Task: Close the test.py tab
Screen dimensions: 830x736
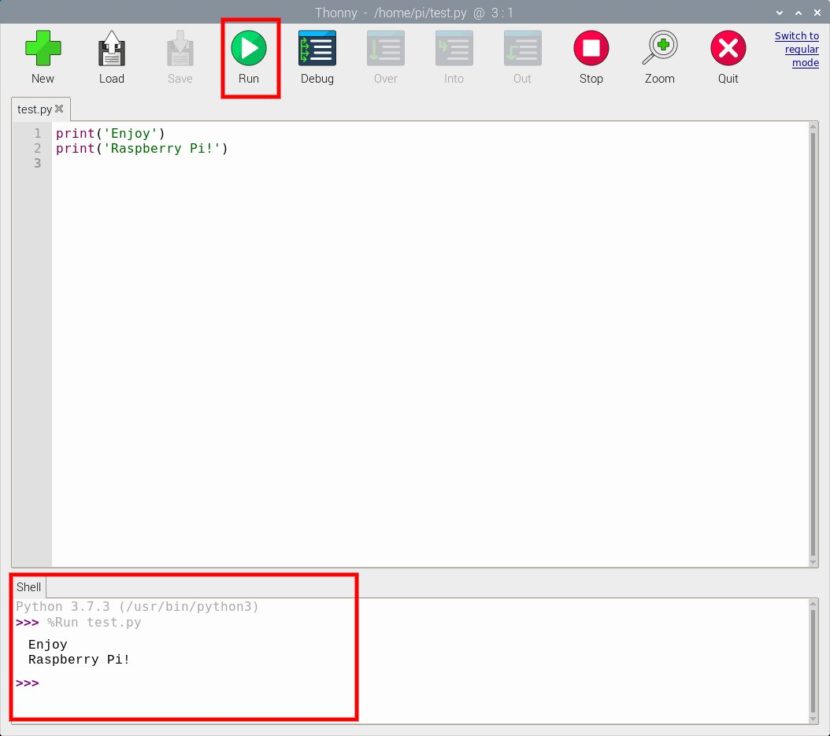Action: click(58, 109)
